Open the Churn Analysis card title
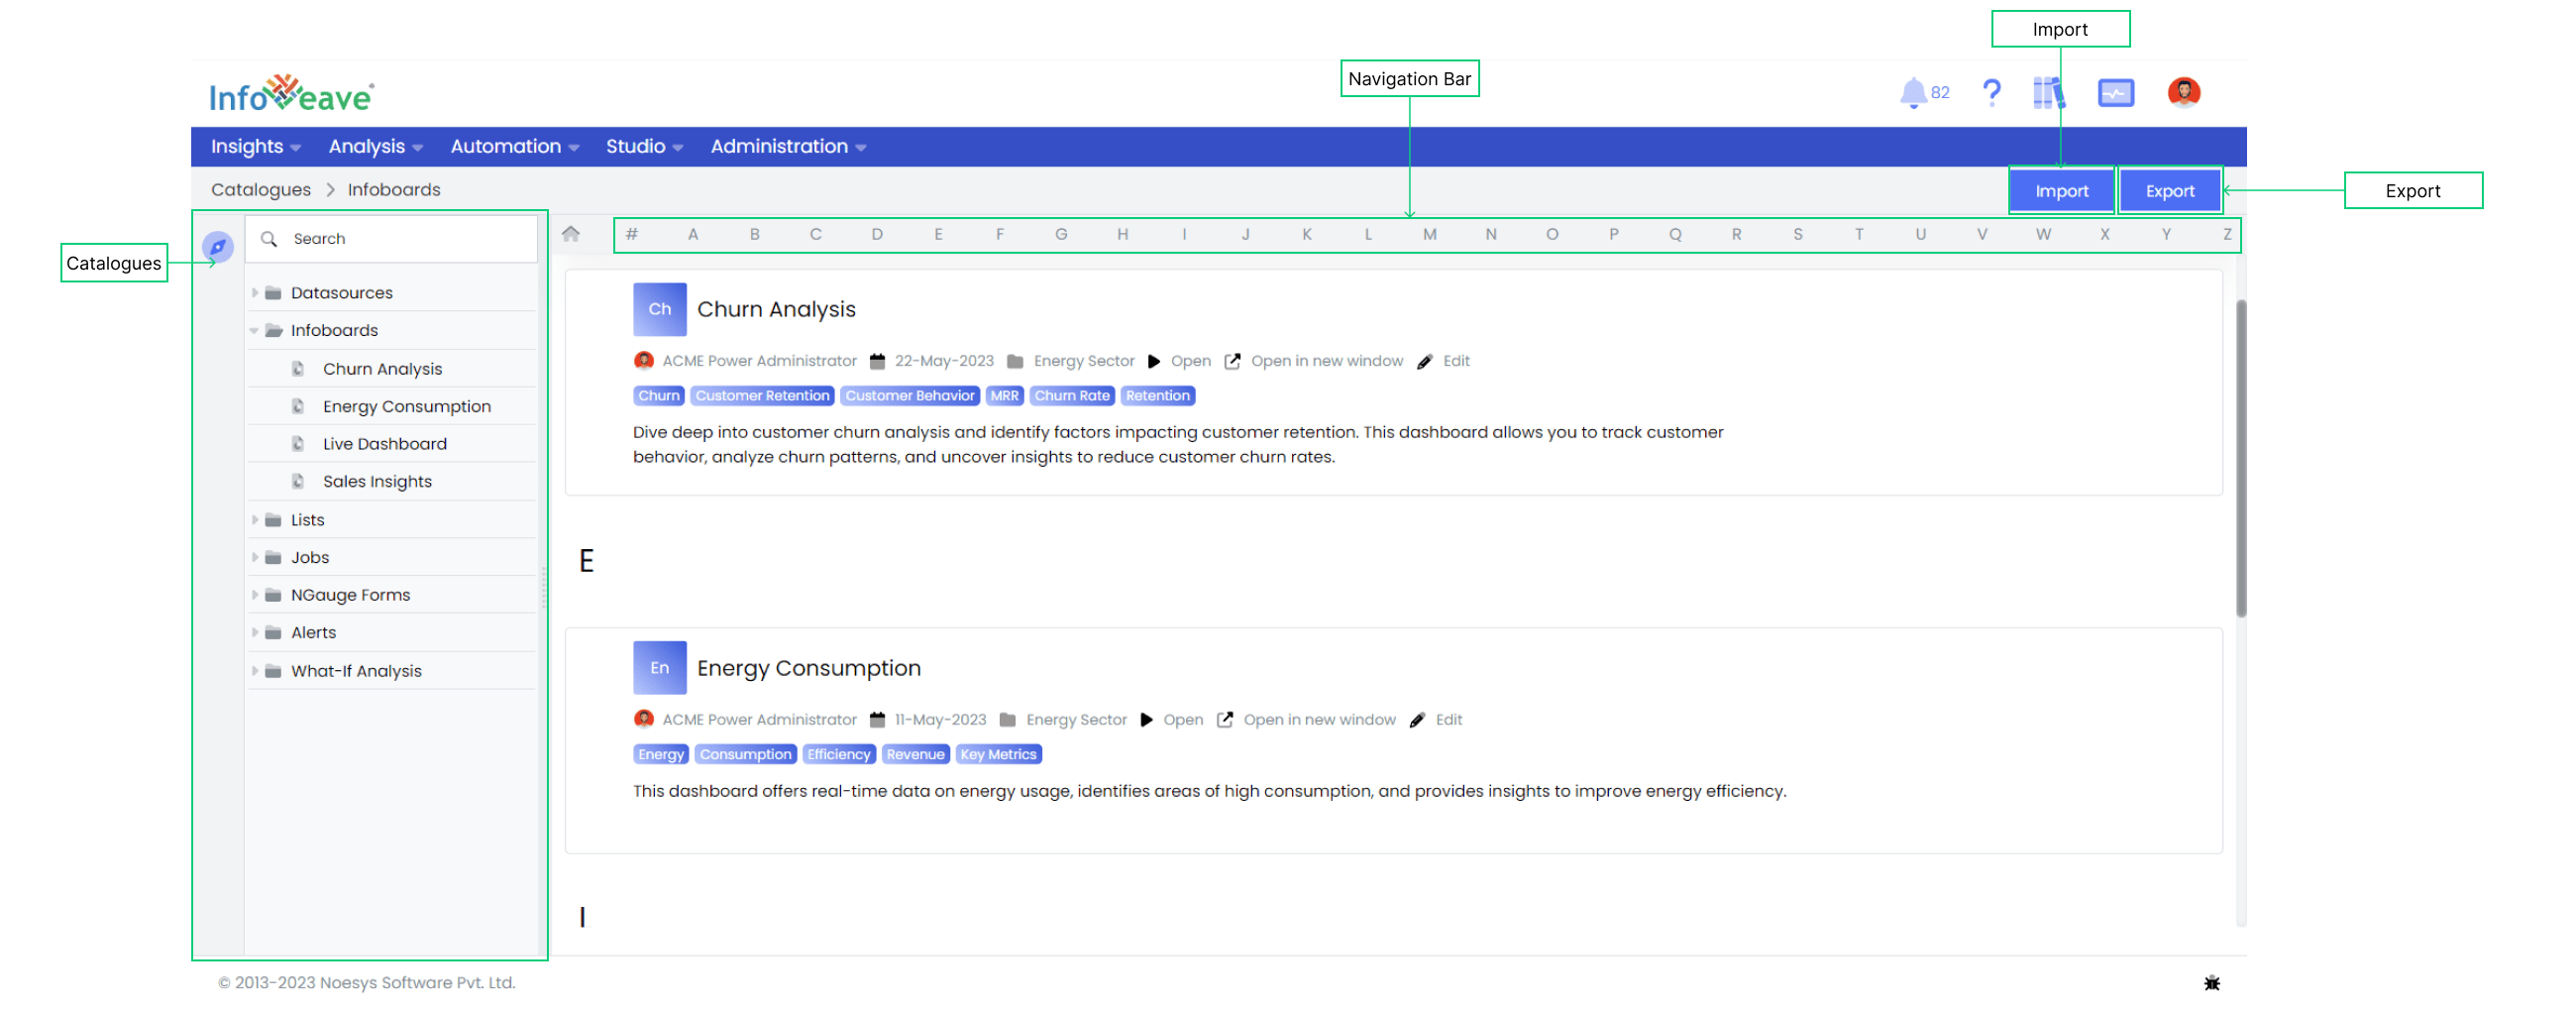Viewport: 2576px width, 1011px height. [x=776, y=310]
